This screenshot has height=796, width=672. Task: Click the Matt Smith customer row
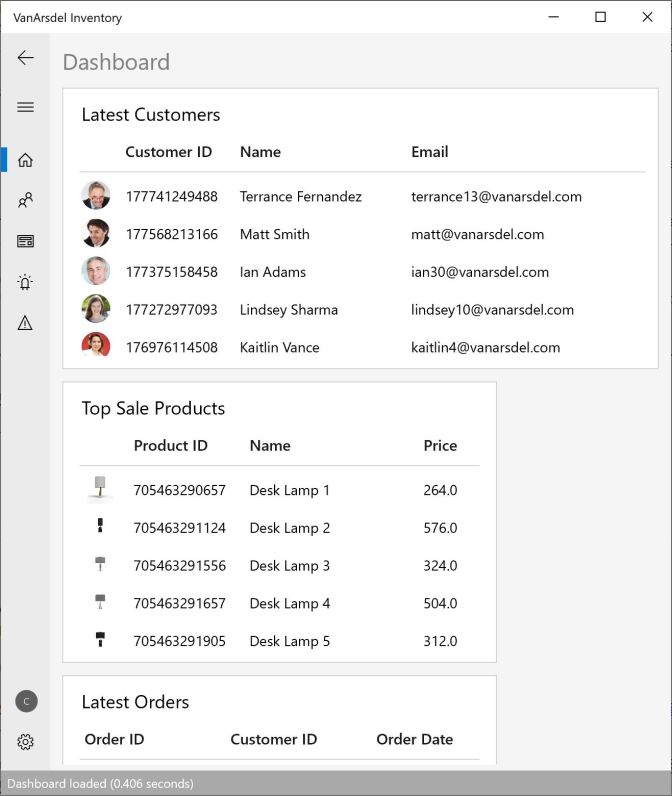point(275,234)
